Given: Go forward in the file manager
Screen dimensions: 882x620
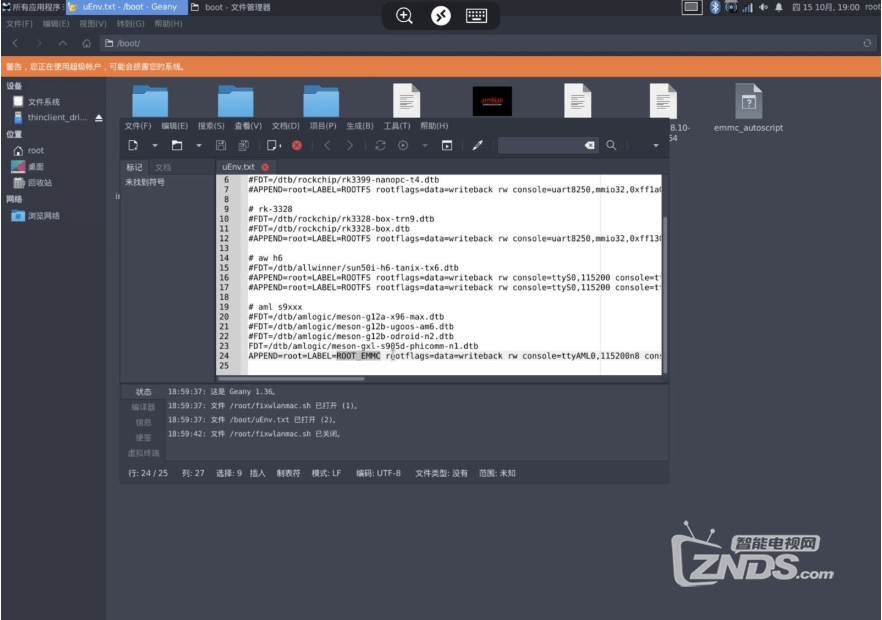Looking at the screenshot, I should tap(38, 43).
